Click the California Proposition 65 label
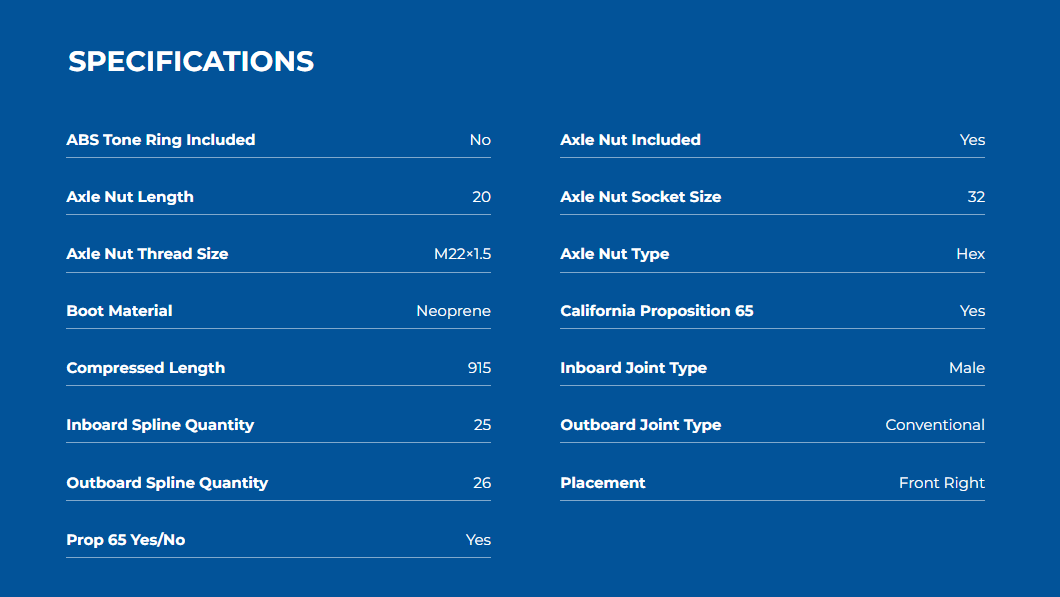Screen dimensions: 1060x597 point(656,311)
